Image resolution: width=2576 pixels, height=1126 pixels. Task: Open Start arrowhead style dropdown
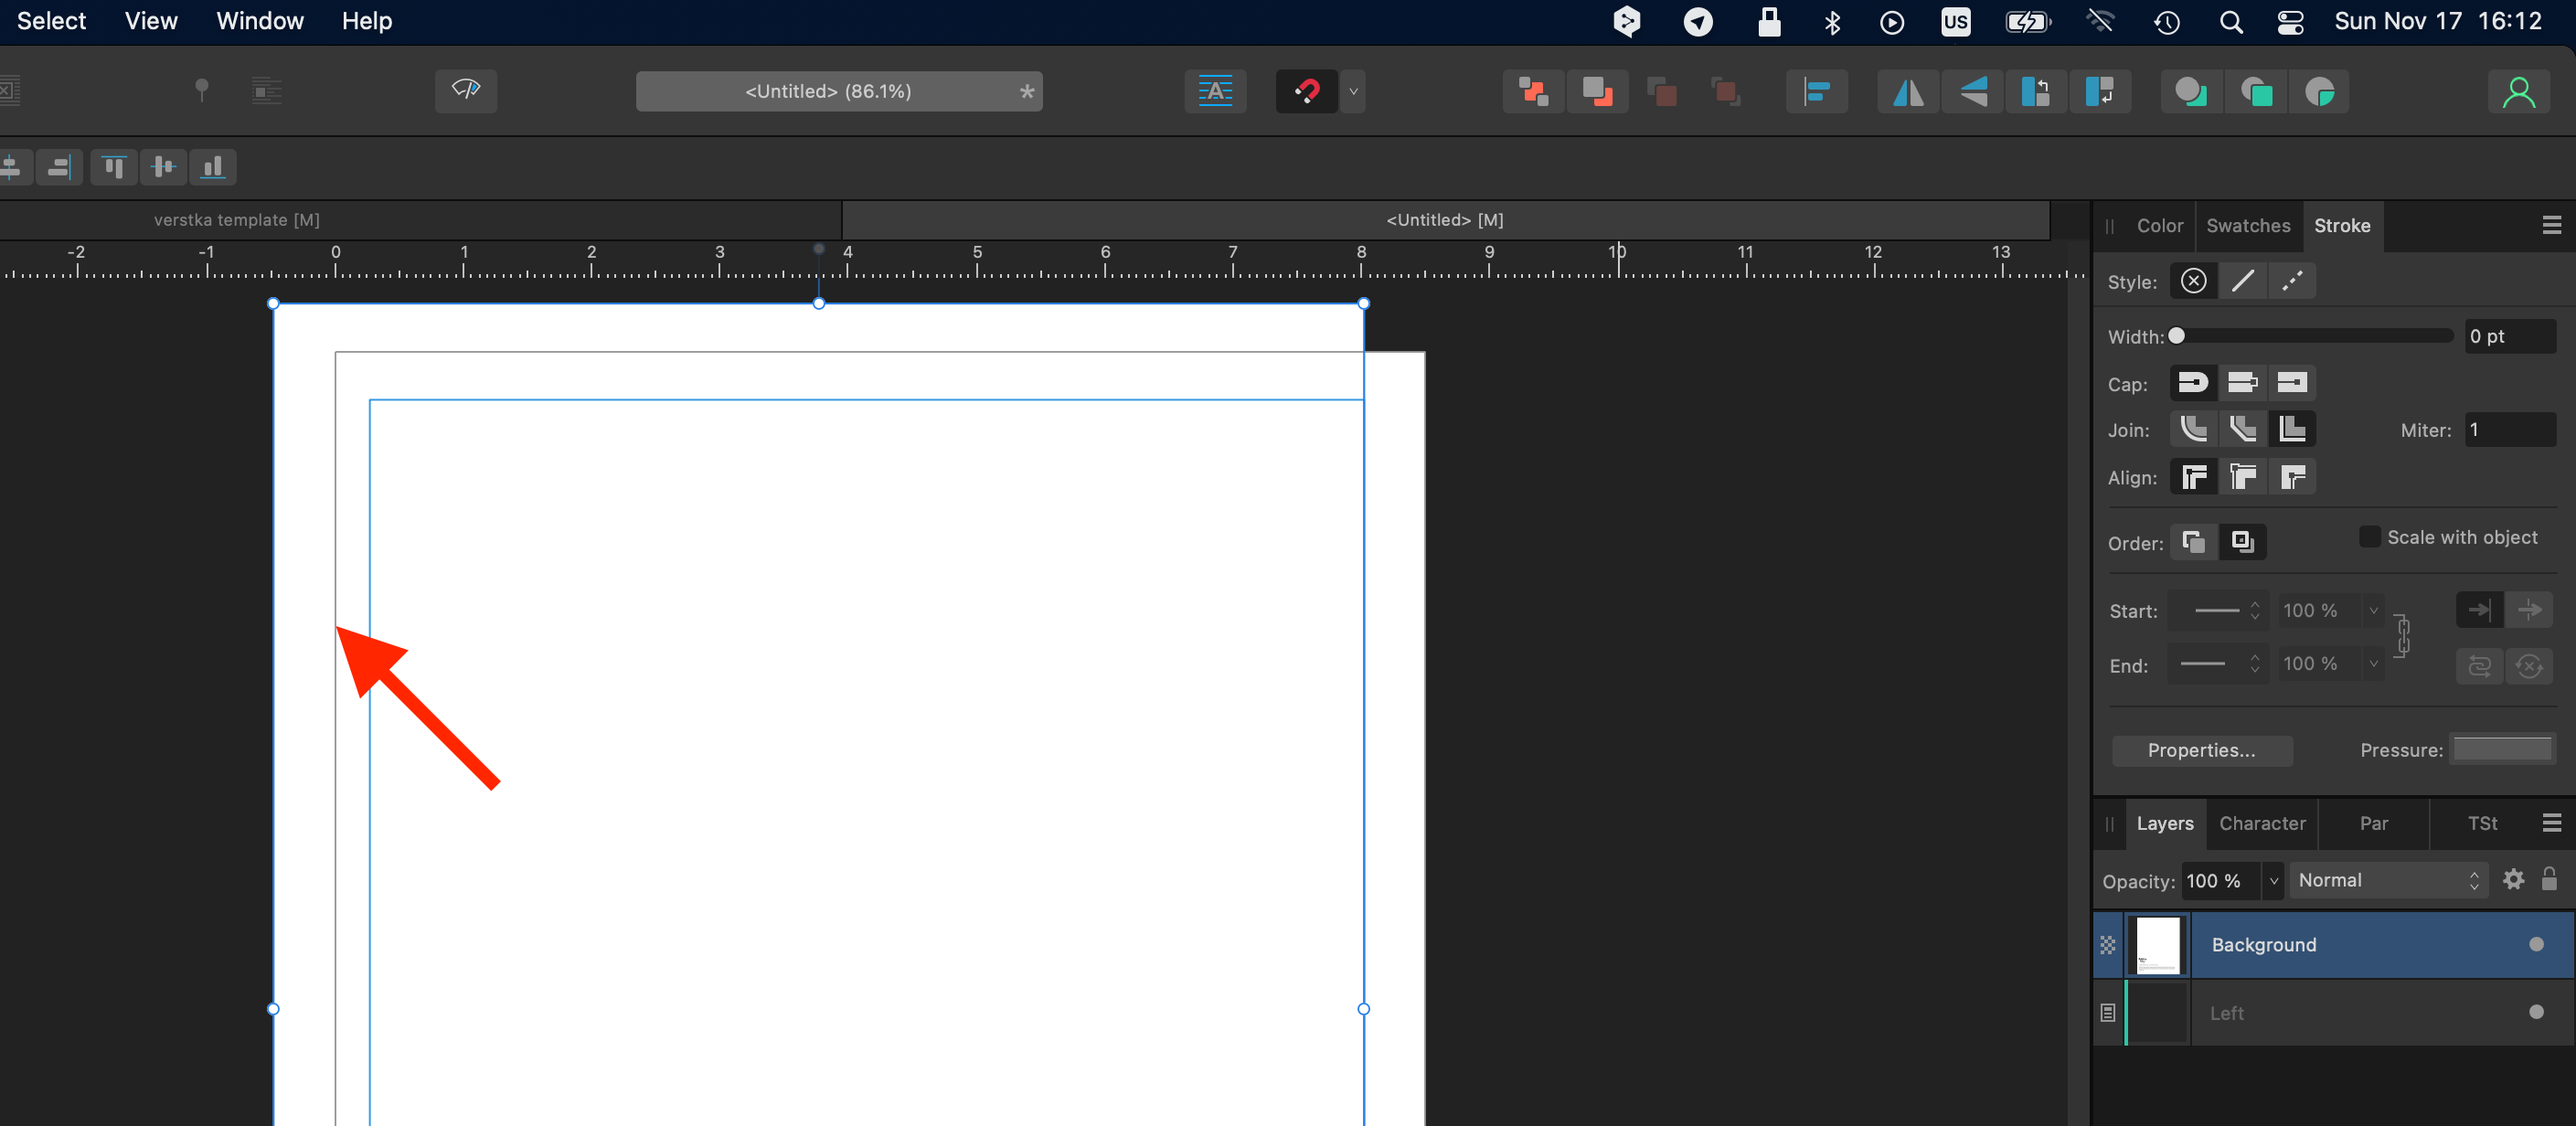(x=2218, y=610)
